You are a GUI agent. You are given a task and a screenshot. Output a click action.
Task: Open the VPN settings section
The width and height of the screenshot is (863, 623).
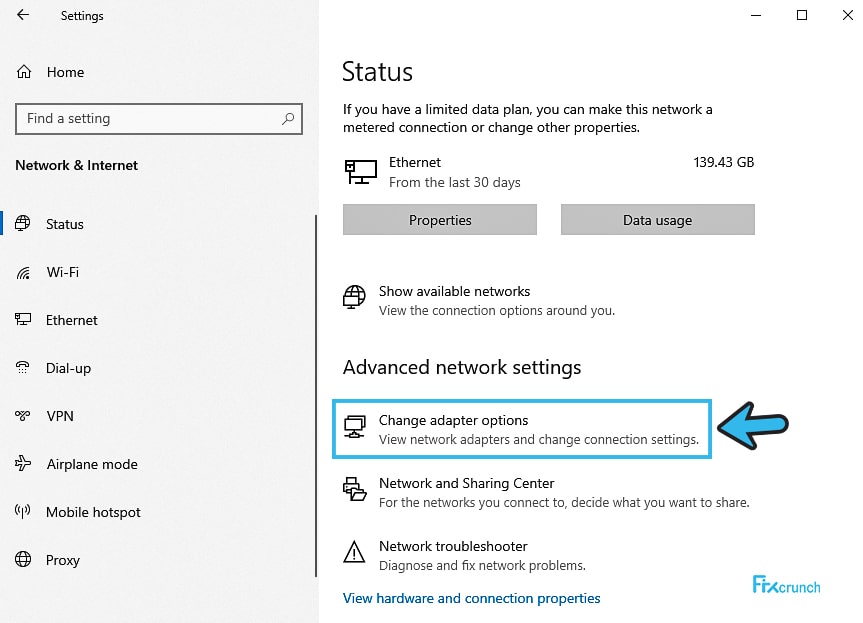coord(60,416)
